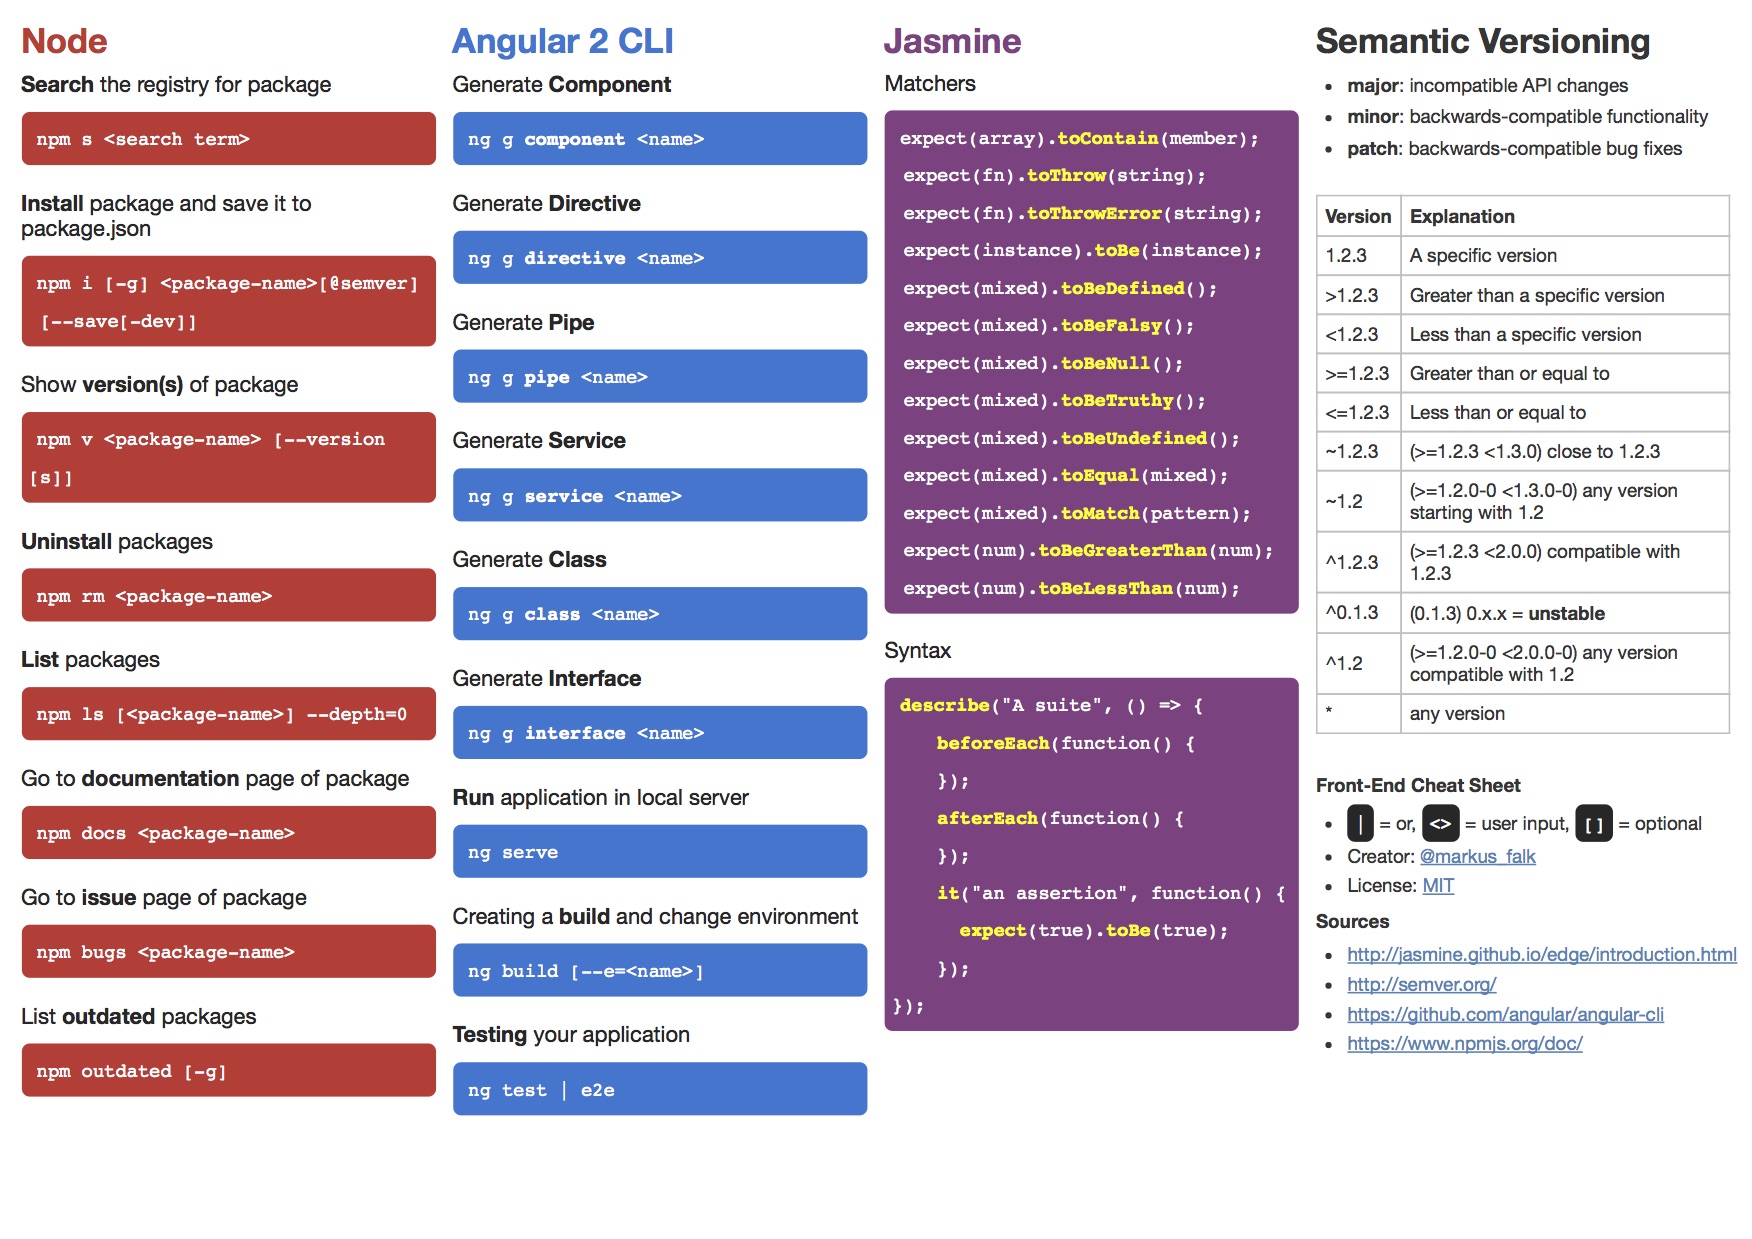Click the toBeUndefined matcher line
This screenshot has height=1239, width=1752.
click(1071, 438)
